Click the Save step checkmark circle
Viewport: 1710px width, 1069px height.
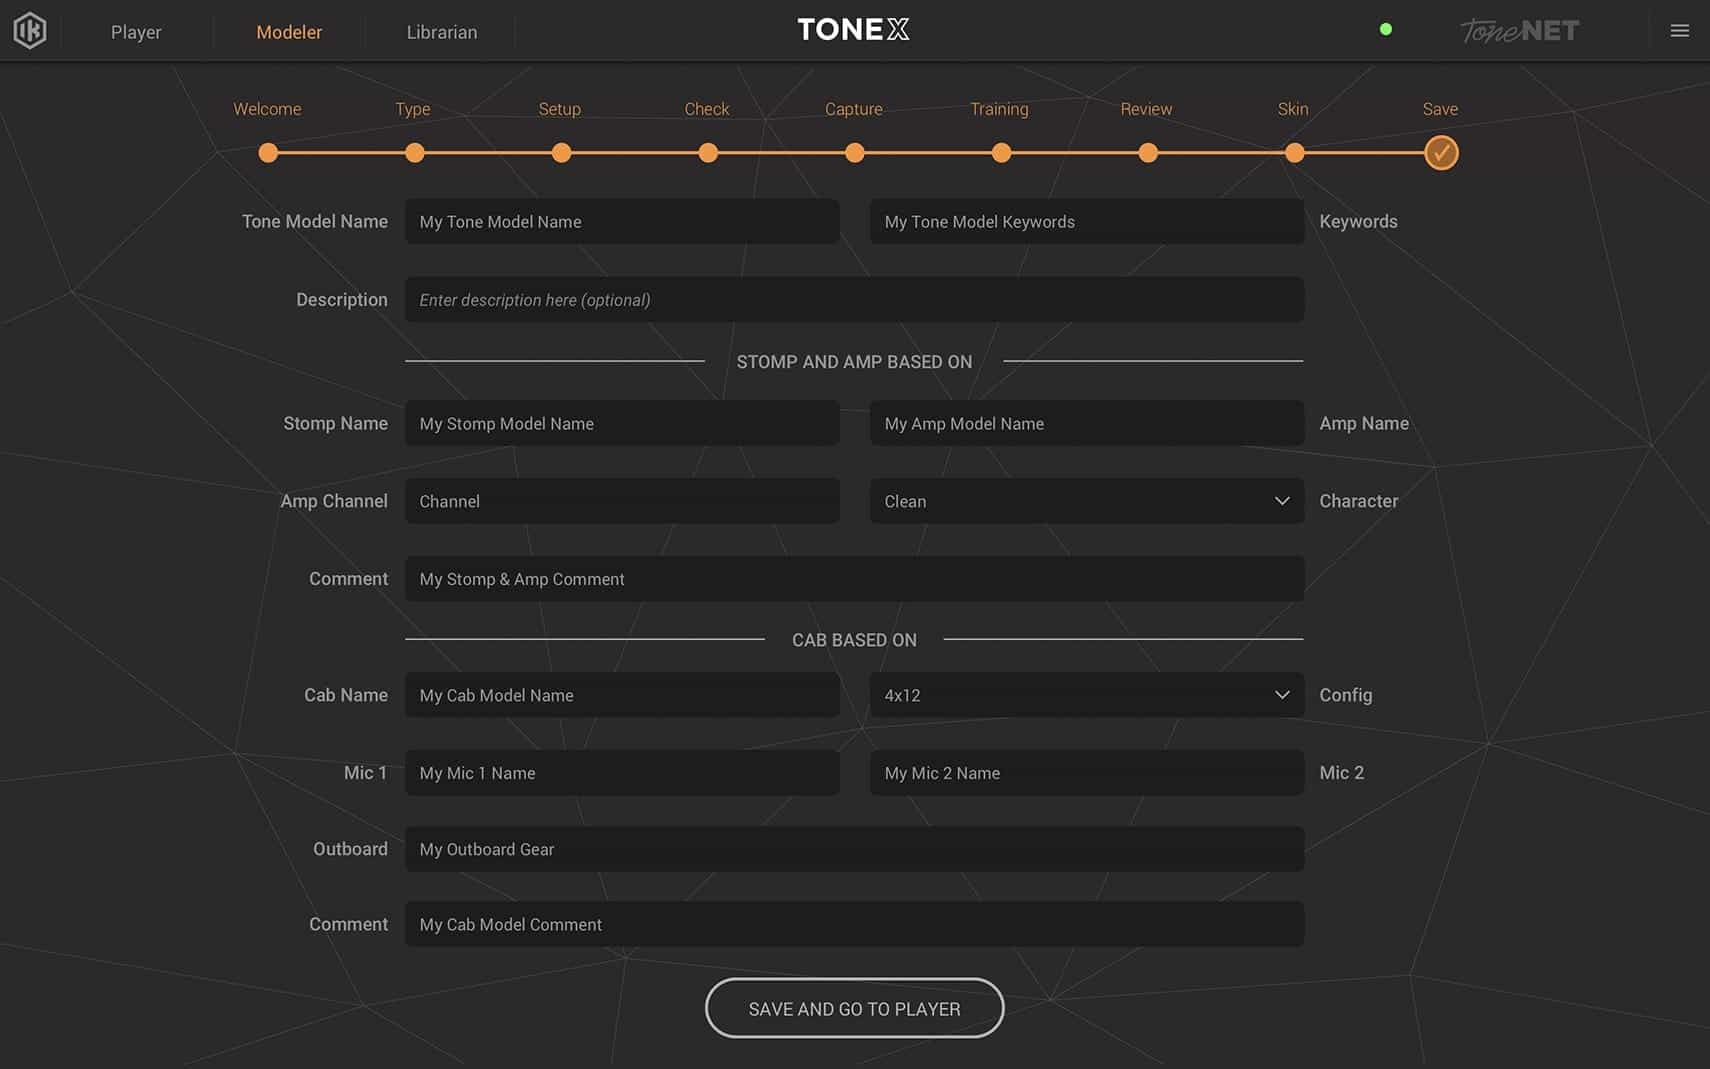click(1440, 153)
